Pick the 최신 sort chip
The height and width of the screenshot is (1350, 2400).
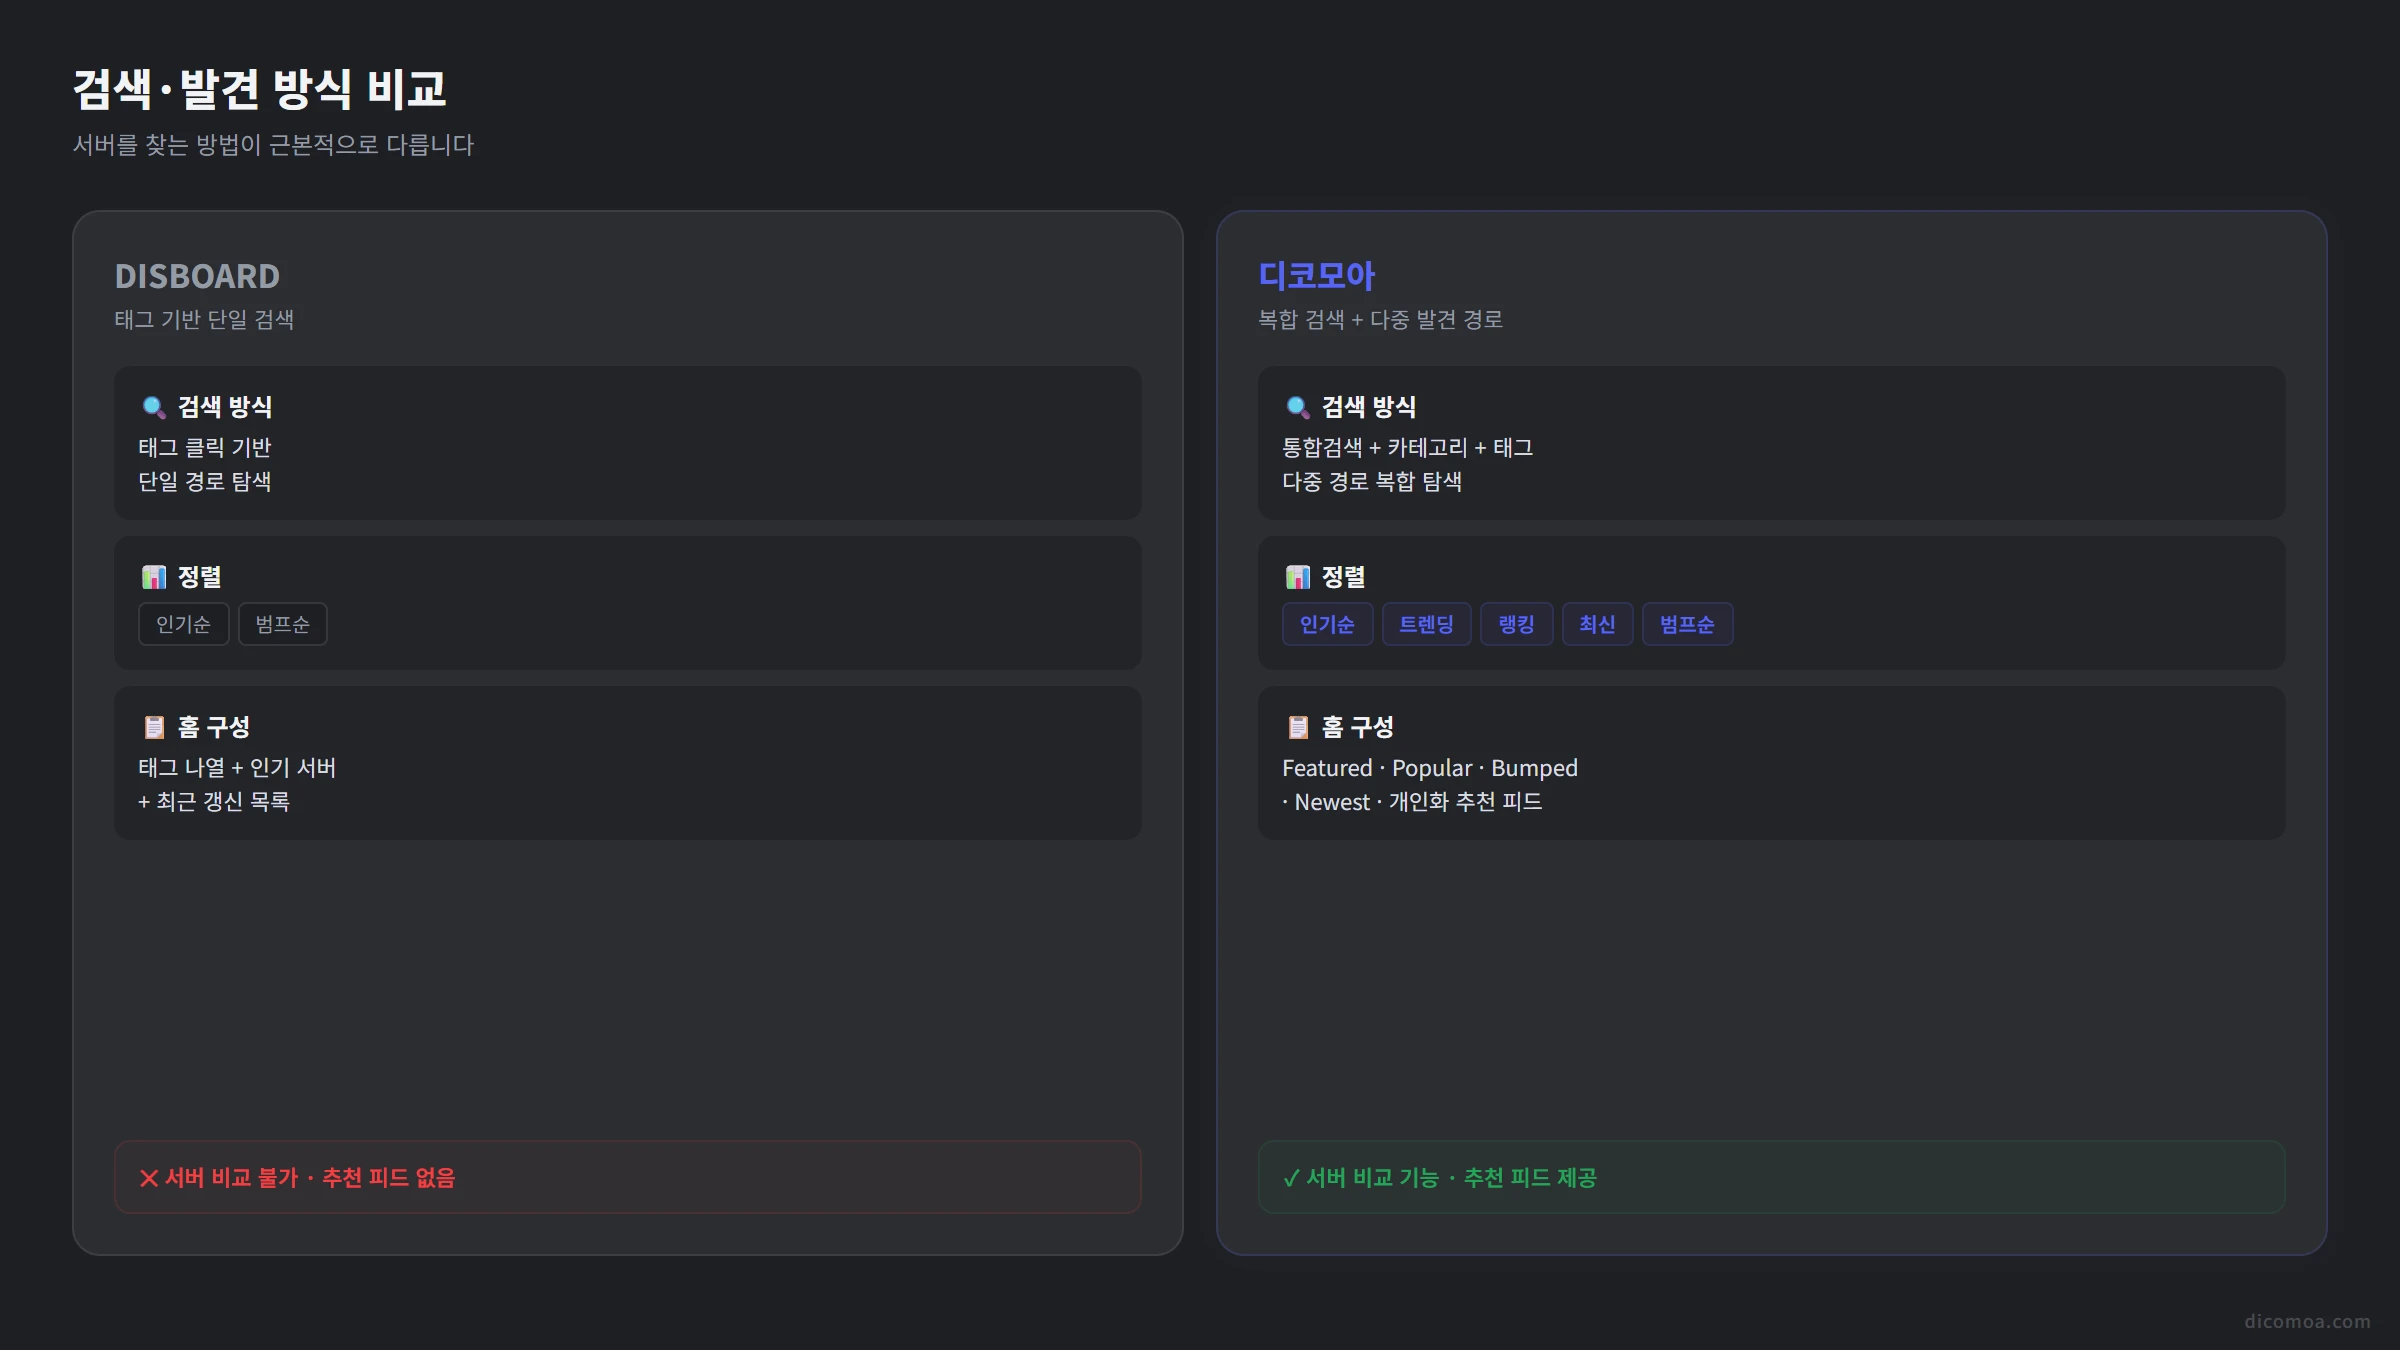pyautogui.click(x=1597, y=624)
